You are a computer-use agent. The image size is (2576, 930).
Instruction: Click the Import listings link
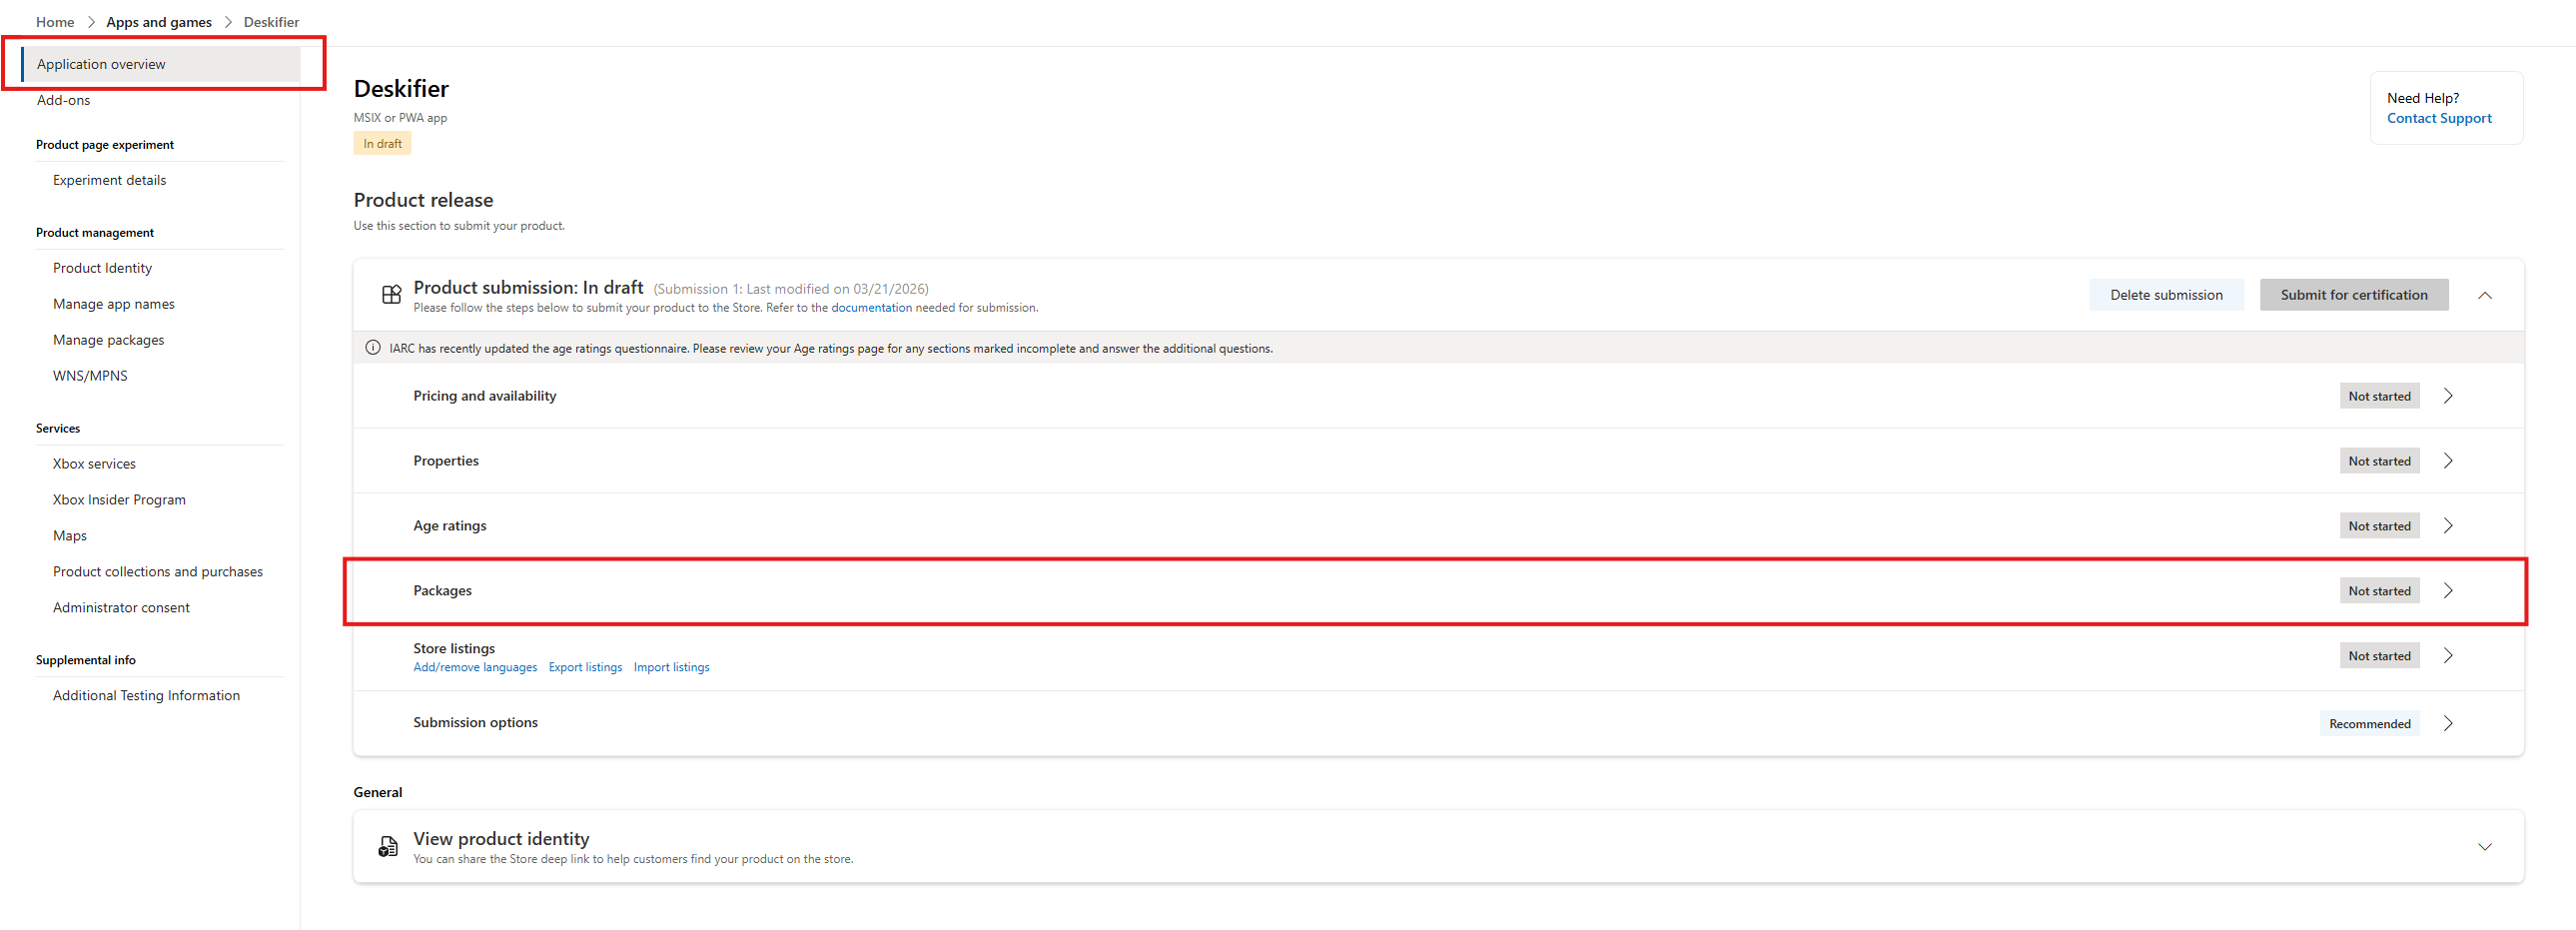tap(671, 667)
